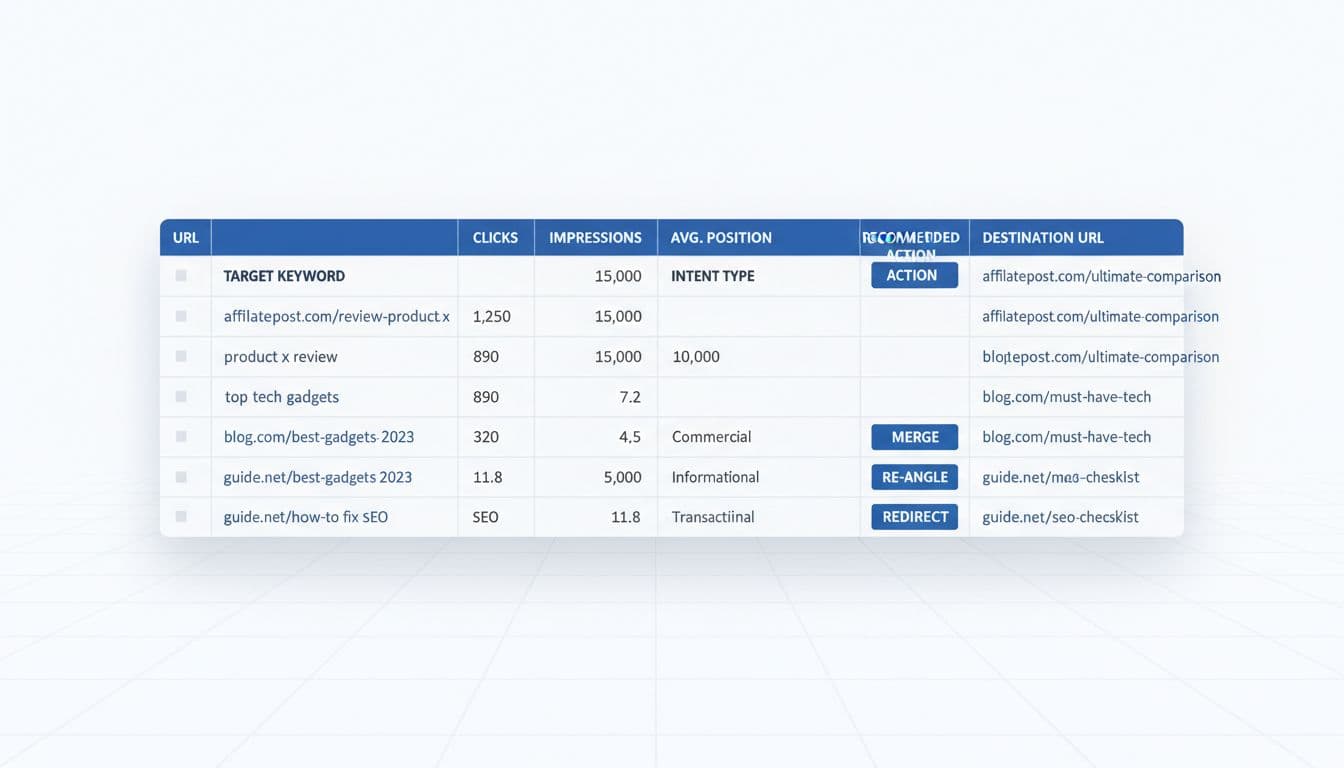Click the RECOMMENDED ACTION column header
This screenshot has height=768, width=1344.
(x=911, y=237)
